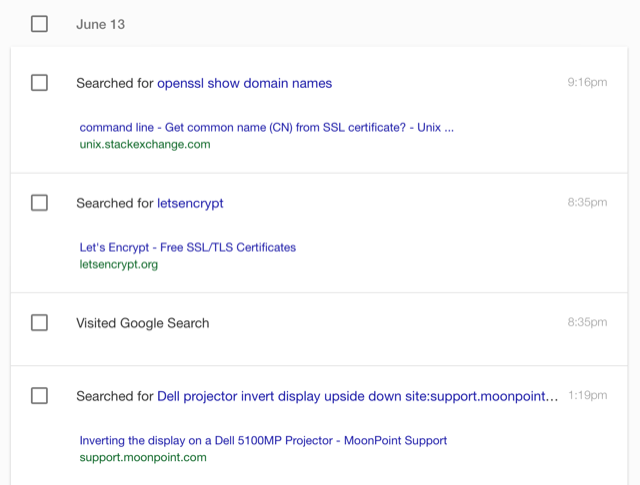Visit the support.moonpoint.com green URL
This screenshot has width=640, height=485.
pyautogui.click(x=143, y=457)
